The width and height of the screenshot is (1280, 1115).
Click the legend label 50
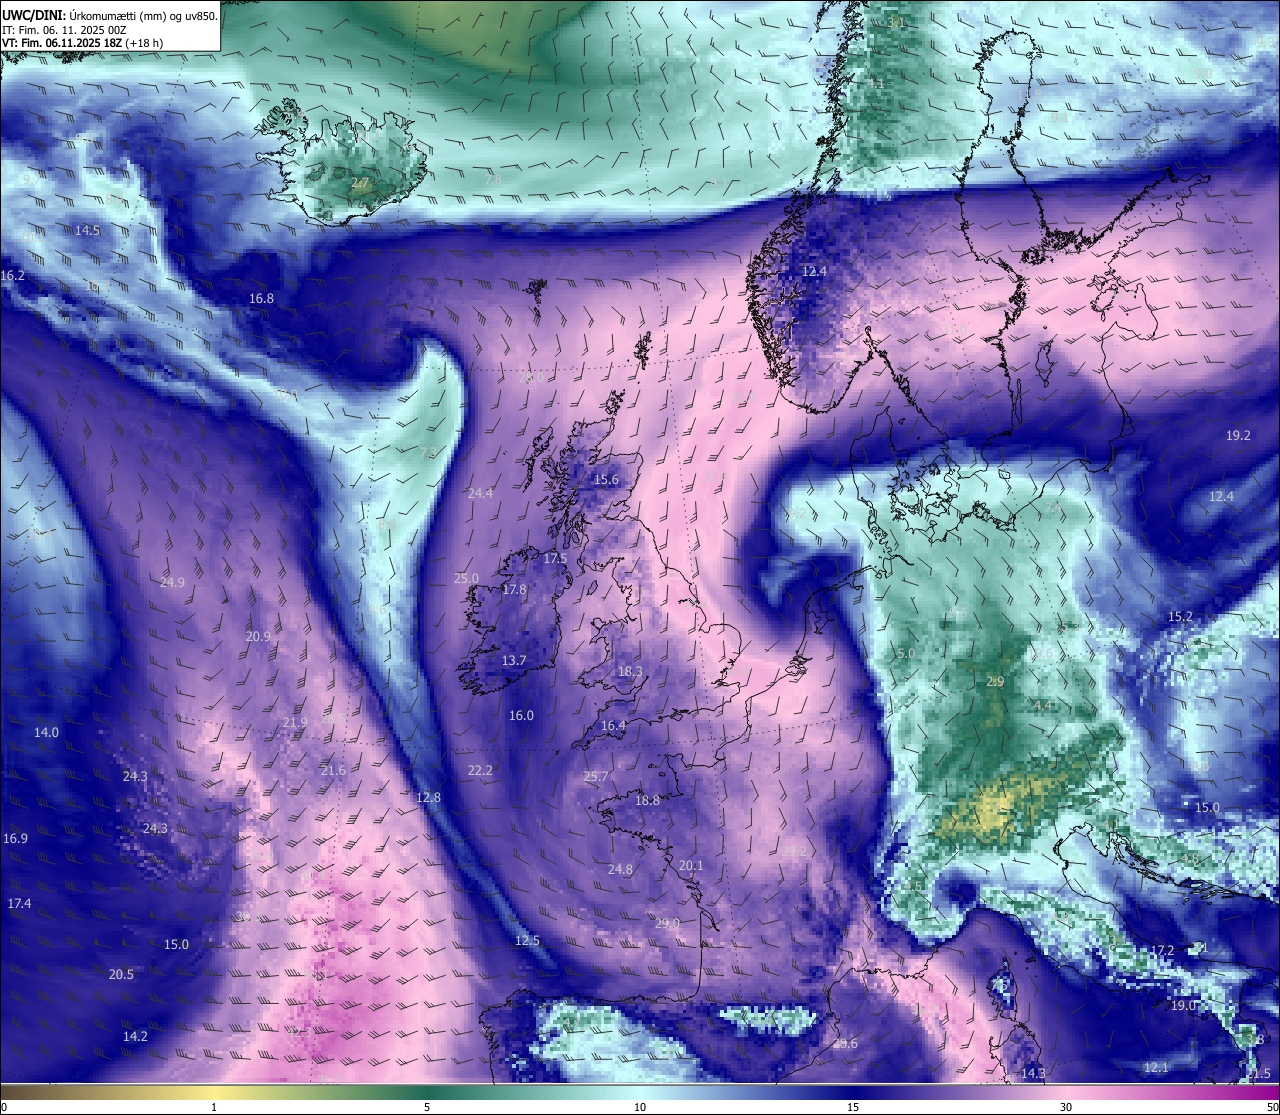click(1272, 1107)
